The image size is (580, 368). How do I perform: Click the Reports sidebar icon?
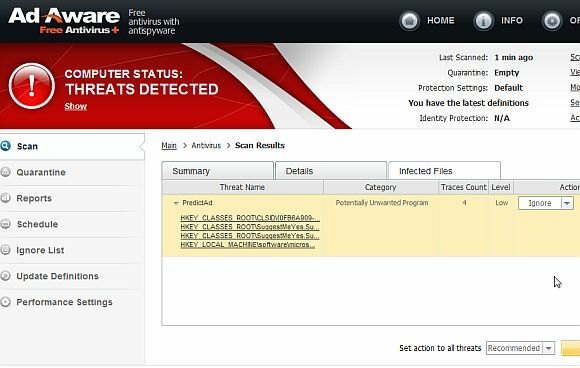(x=5, y=198)
